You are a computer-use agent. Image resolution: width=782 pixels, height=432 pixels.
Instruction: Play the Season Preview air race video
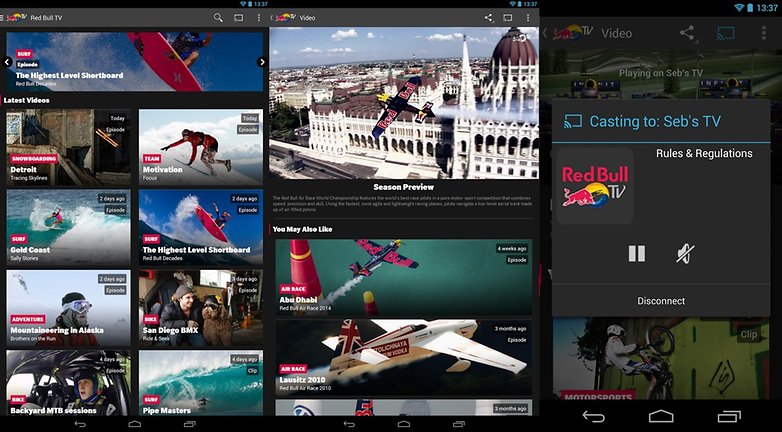coord(404,103)
